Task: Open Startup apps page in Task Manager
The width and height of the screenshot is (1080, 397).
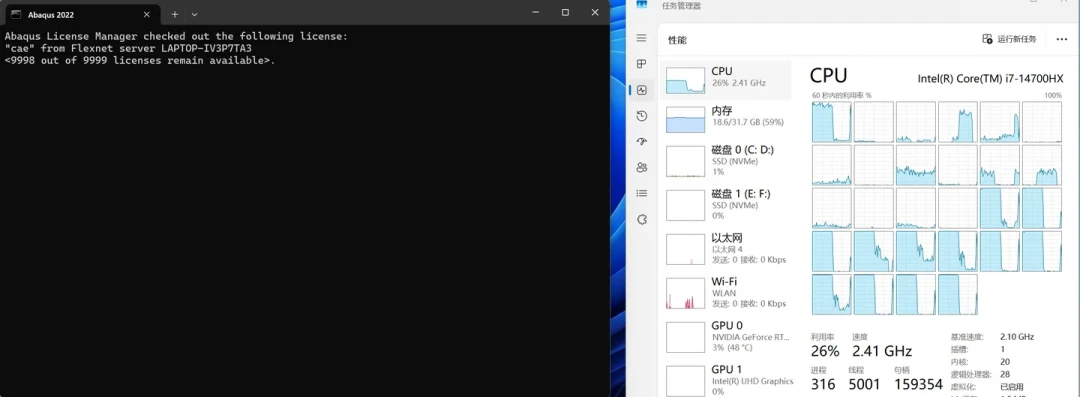Action: click(641, 141)
